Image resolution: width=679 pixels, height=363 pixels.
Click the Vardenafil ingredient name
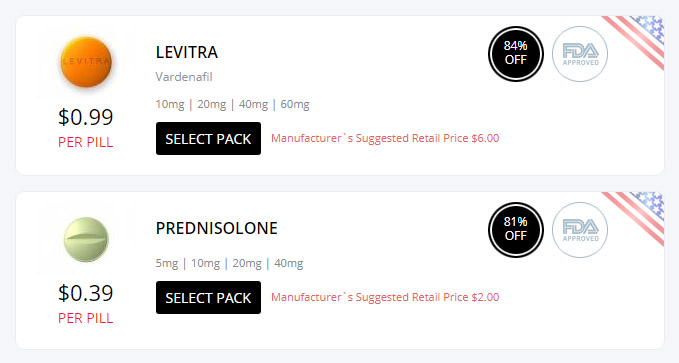184,77
